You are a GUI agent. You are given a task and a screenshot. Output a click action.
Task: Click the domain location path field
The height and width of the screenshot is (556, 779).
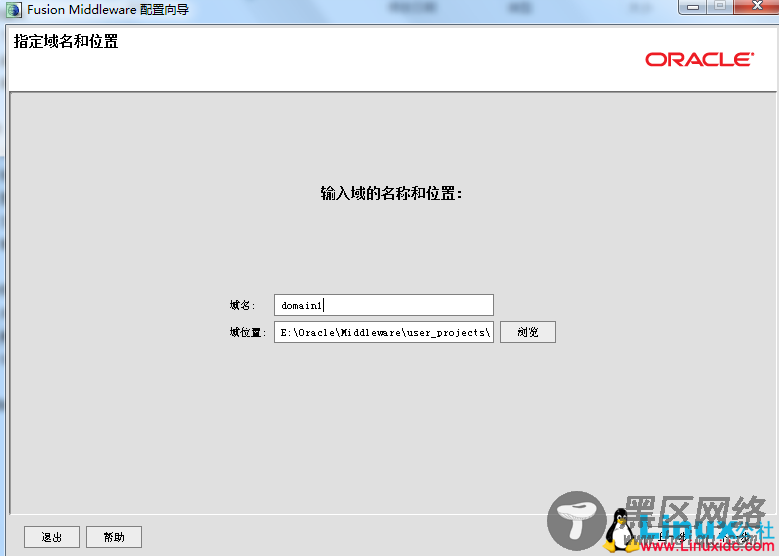coord(384,332)
